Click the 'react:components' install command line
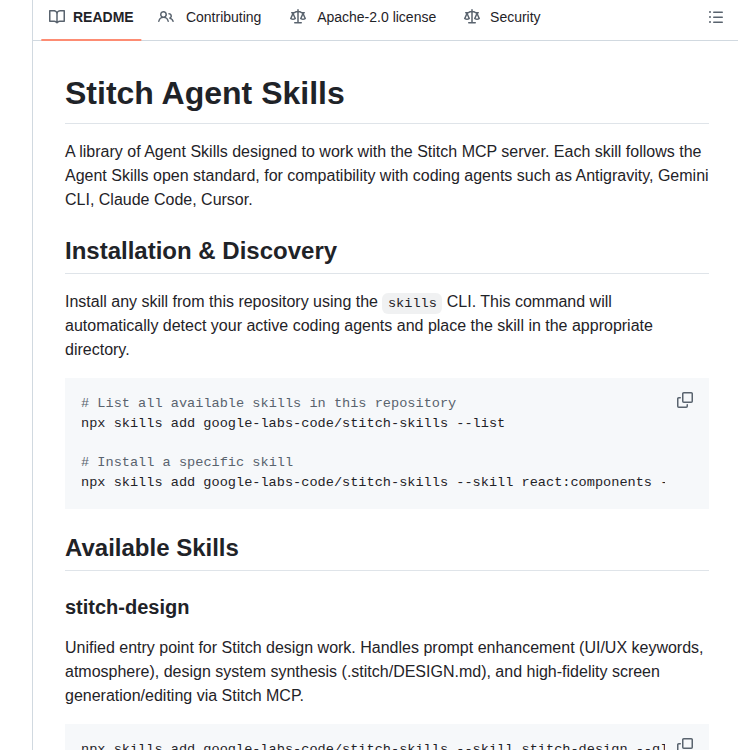Screen dimensions: 738x750 (374, 482)
